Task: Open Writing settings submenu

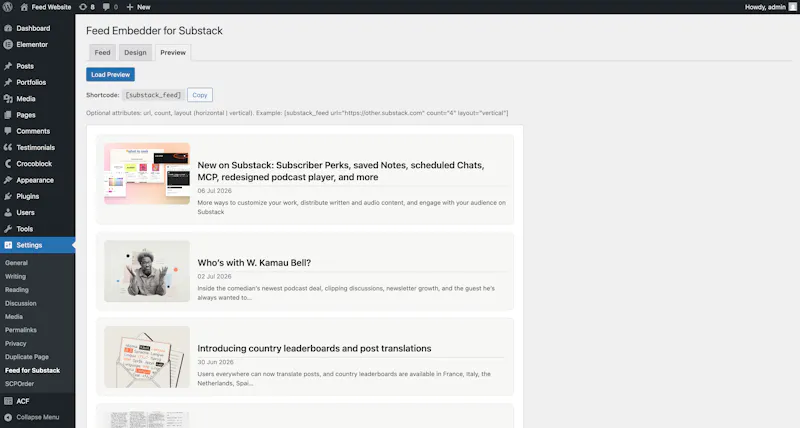Action: pos(15,276)
